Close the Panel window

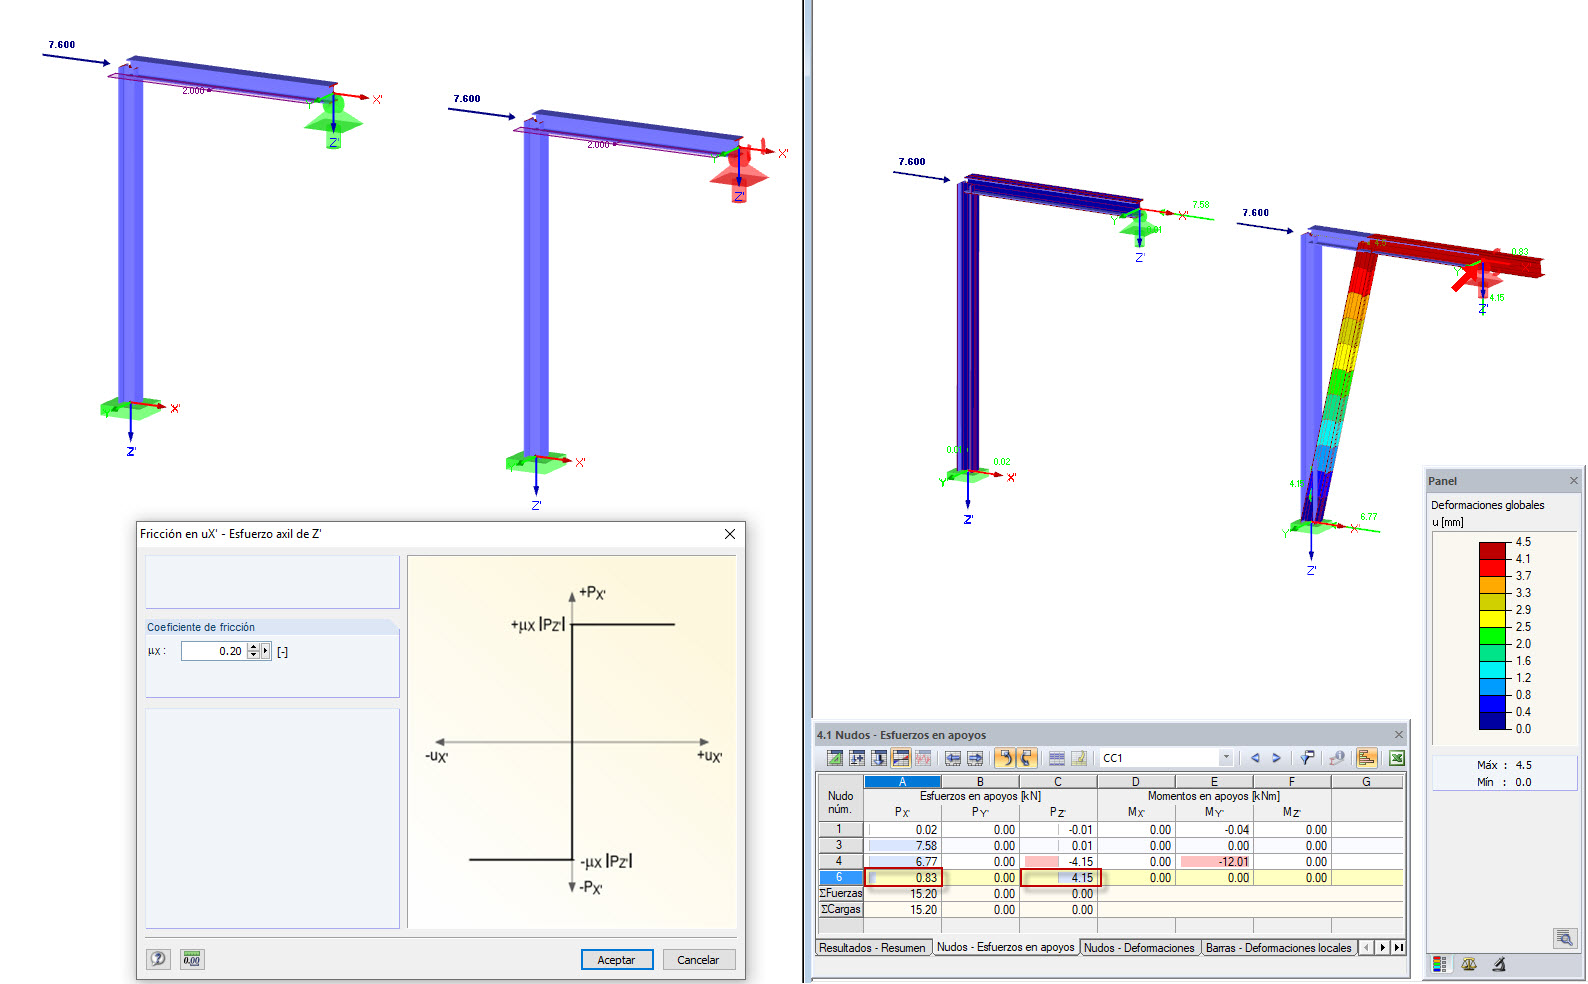point(1573,481)
